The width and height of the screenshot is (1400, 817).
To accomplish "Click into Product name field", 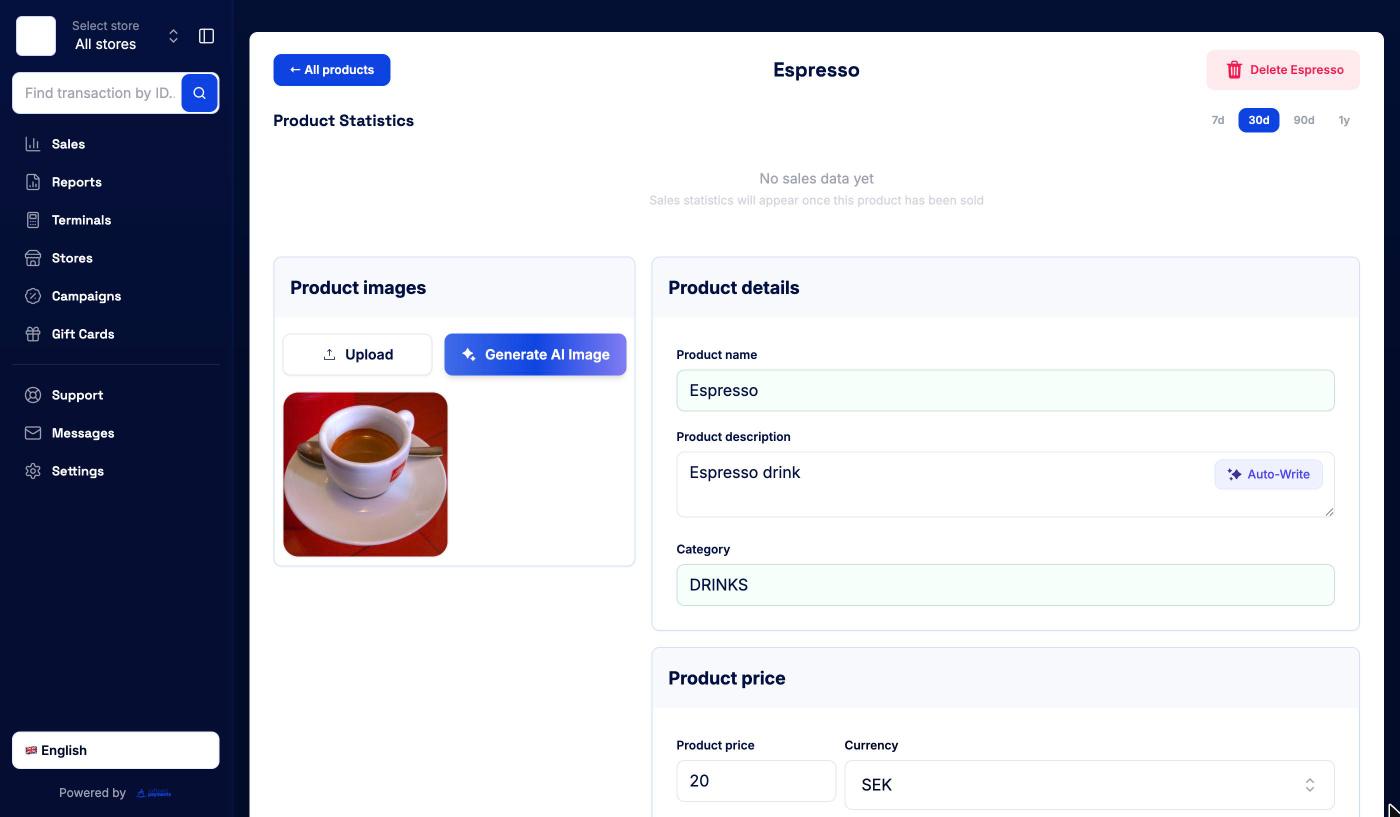I will tap(1006, 391).
